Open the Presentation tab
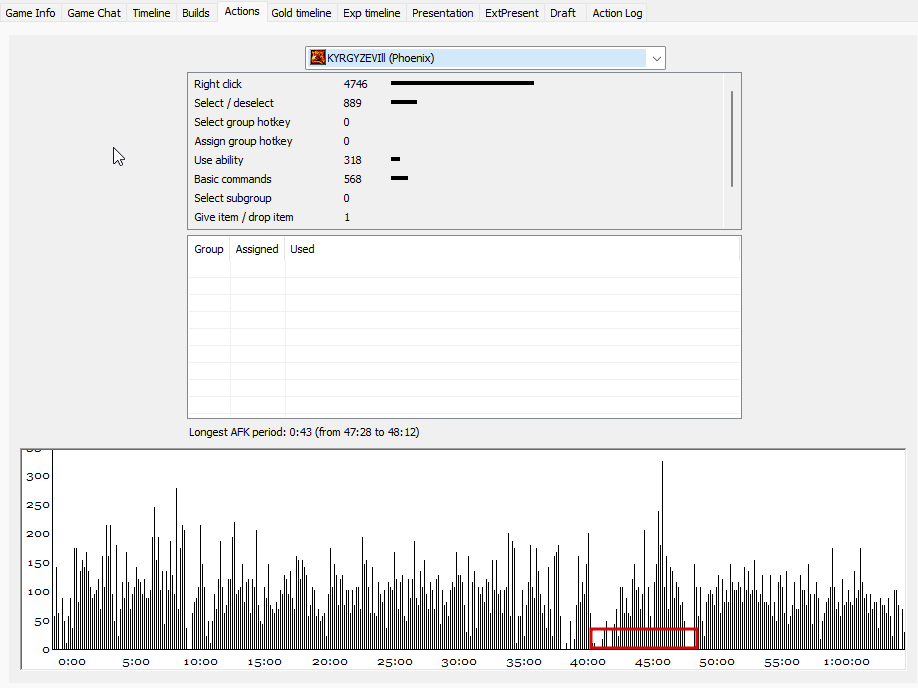The width and height of the screenshot is (918, 688). pyautogui.click(x=443, y=13)
